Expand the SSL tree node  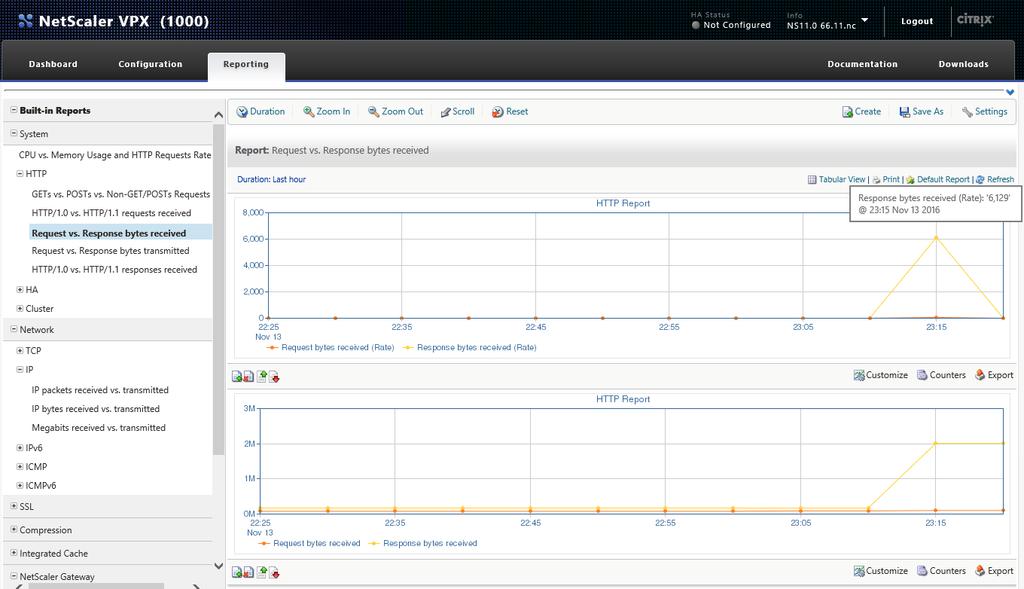click(x=14, y=506)
